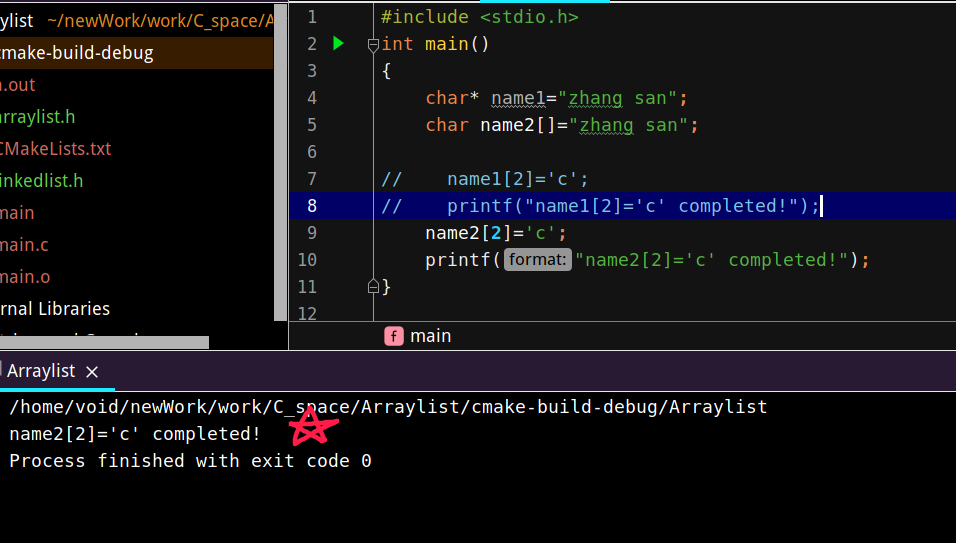This screenshot has width=956, height=543.
Task: Click 'Process finished with exit code 0' text
Action: coord(190,461)
